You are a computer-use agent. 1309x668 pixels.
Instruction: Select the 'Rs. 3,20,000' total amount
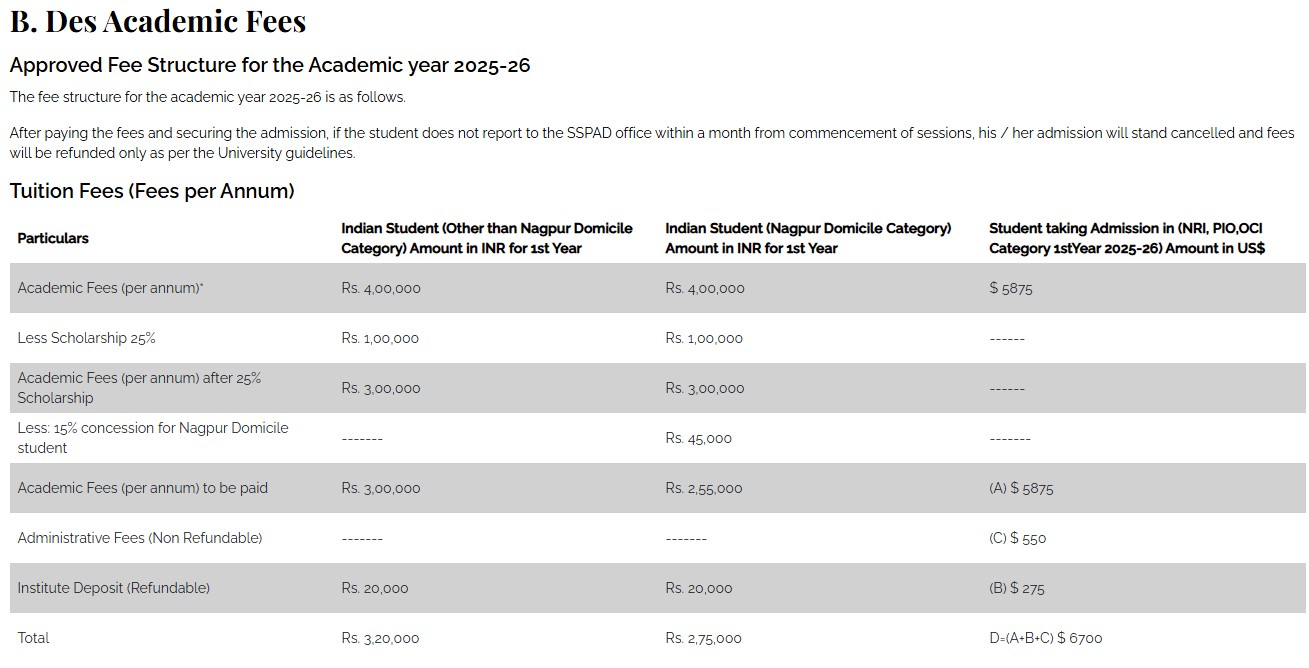[380, 638]
